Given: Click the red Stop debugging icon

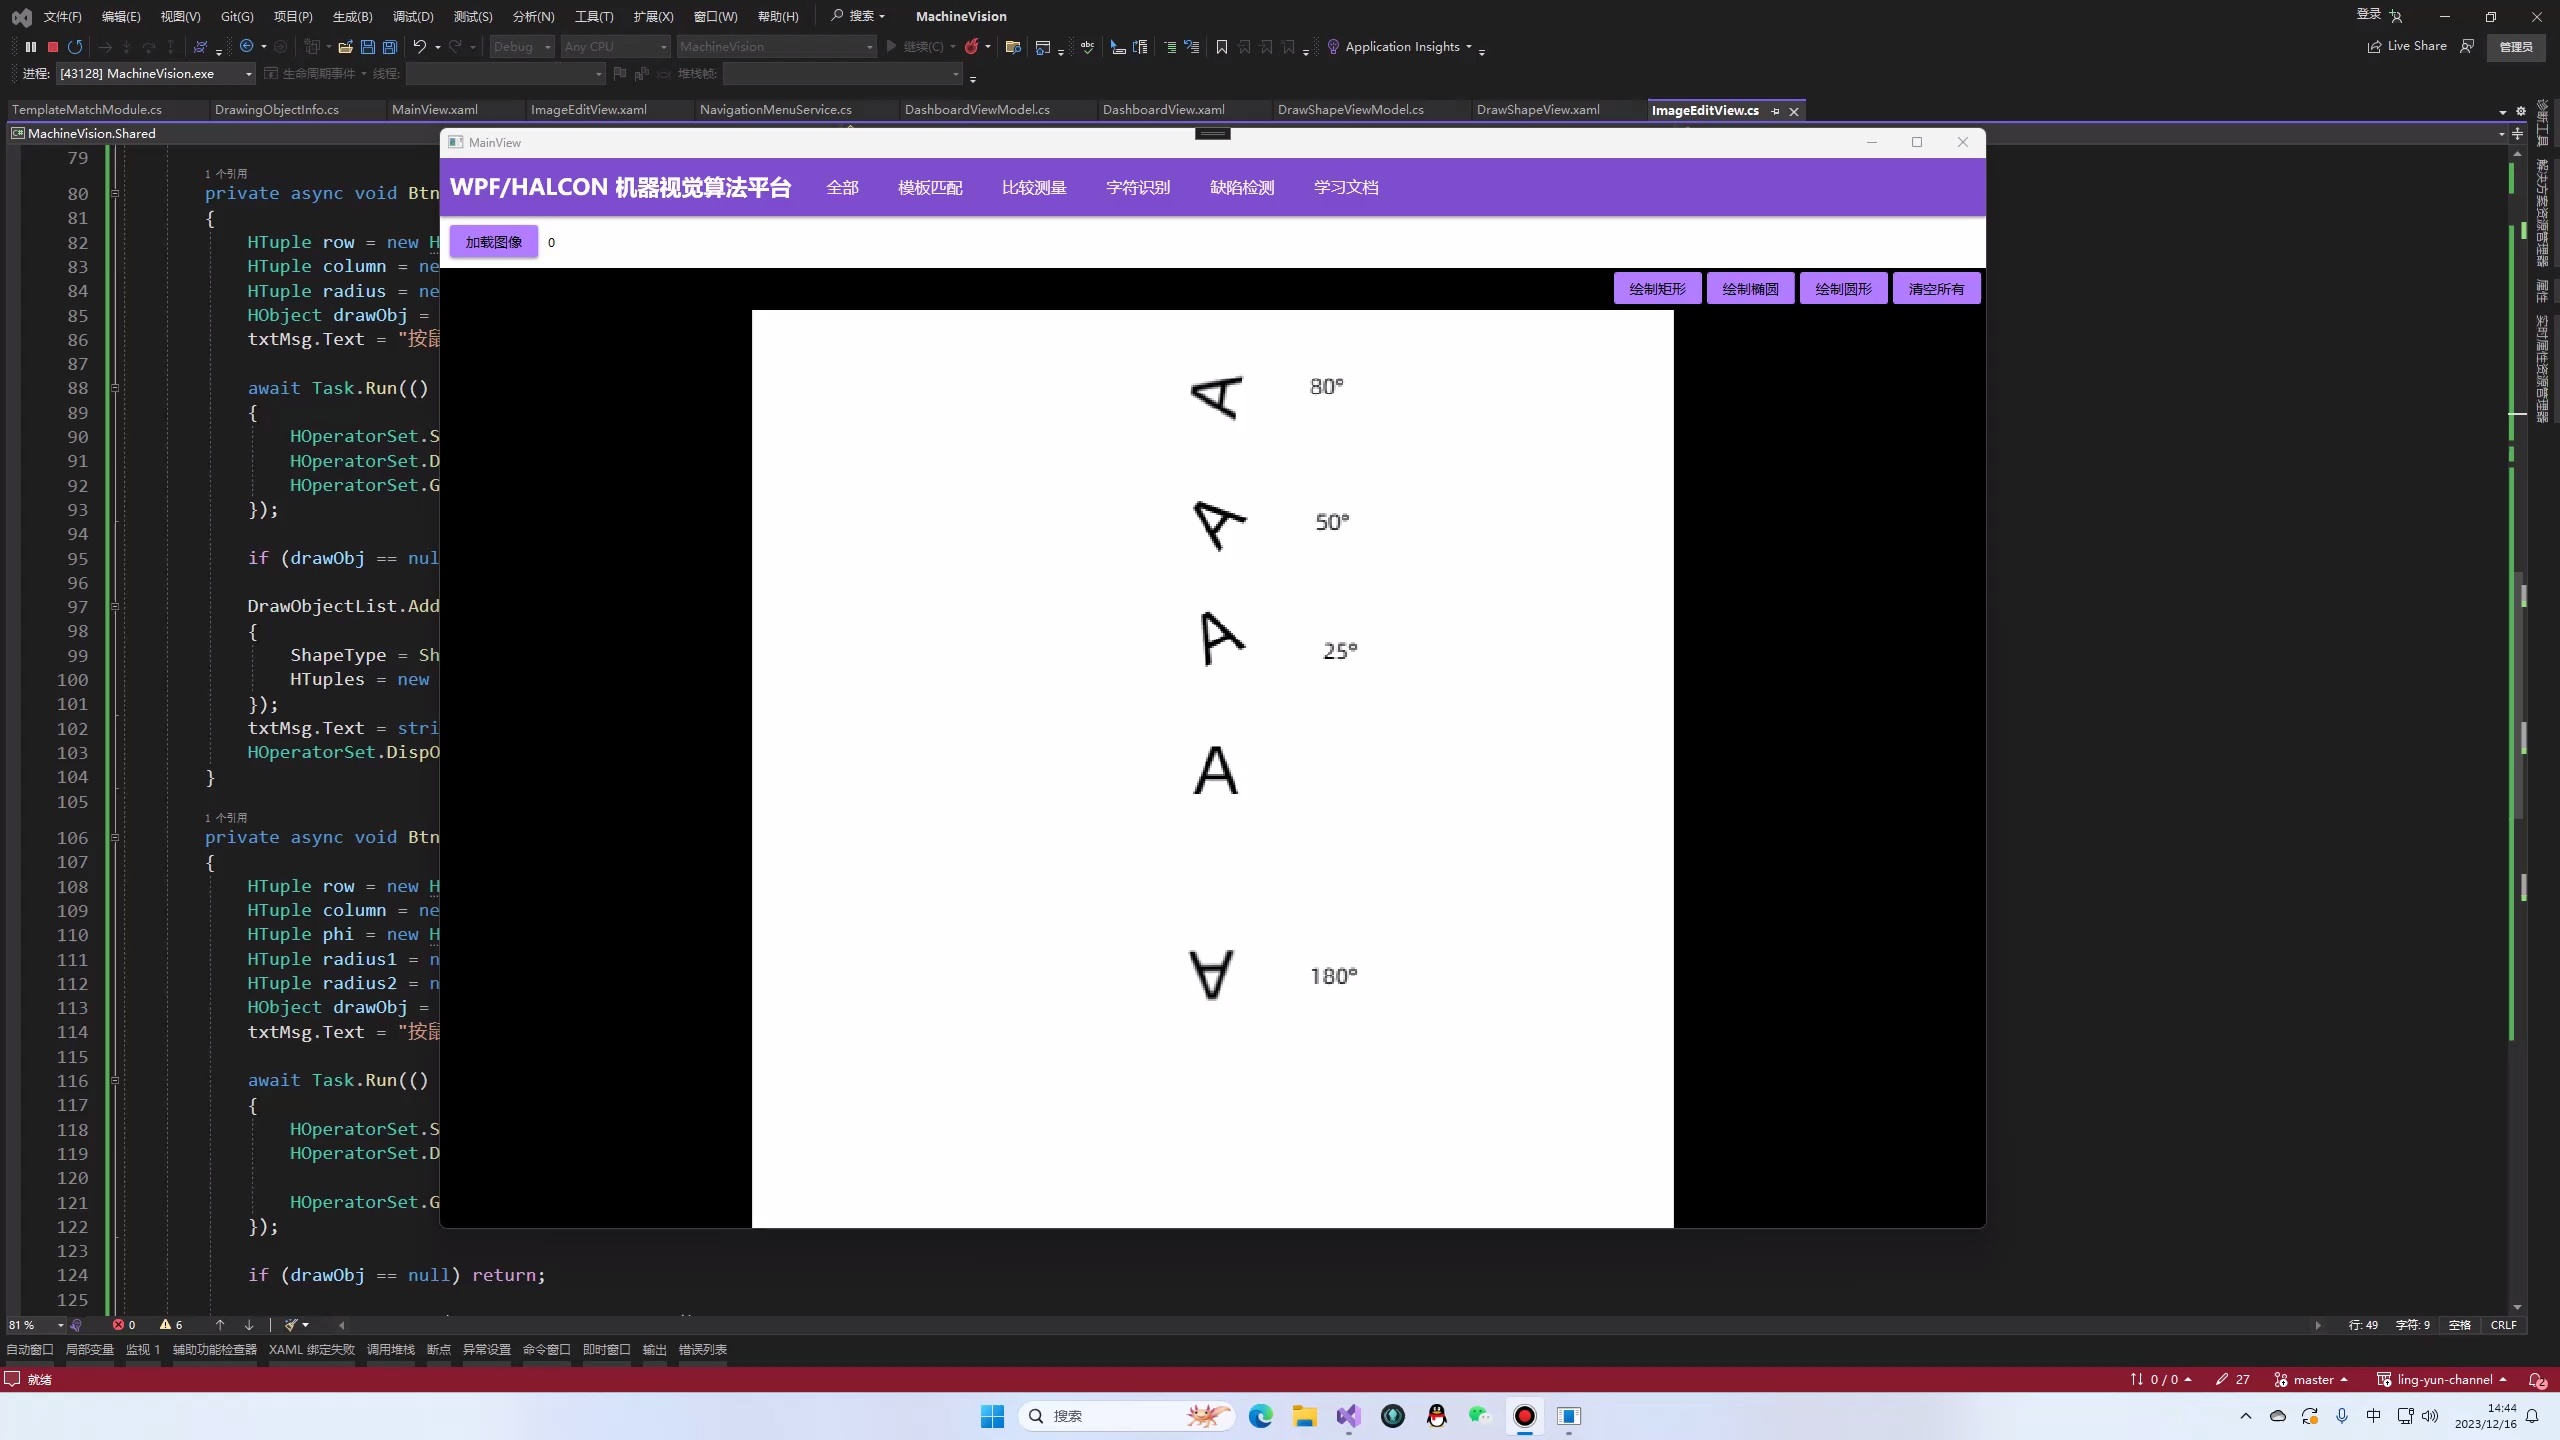Looking at the screenshot, I should tap(53, 47).
